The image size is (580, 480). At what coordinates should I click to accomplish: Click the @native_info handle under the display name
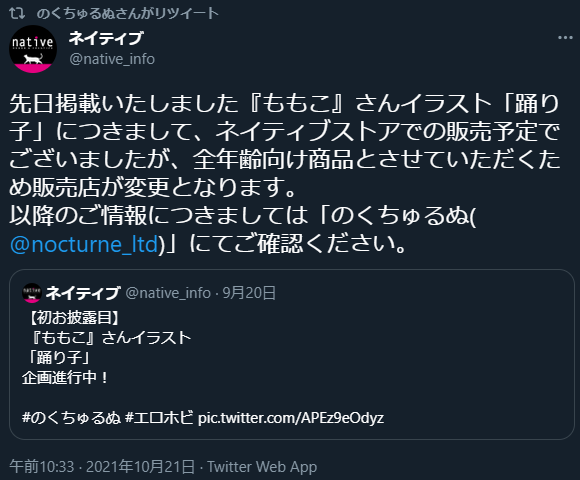point(112,59)
